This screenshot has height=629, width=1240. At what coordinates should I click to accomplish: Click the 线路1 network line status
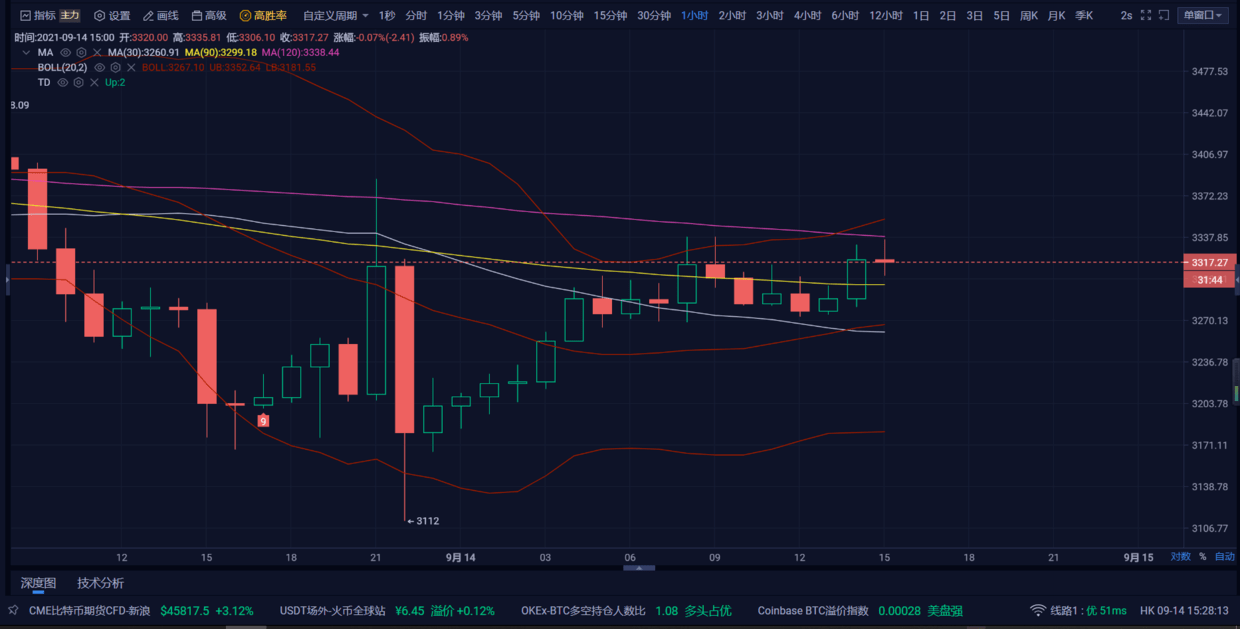pyautogui.click(x=1078, y=610)
